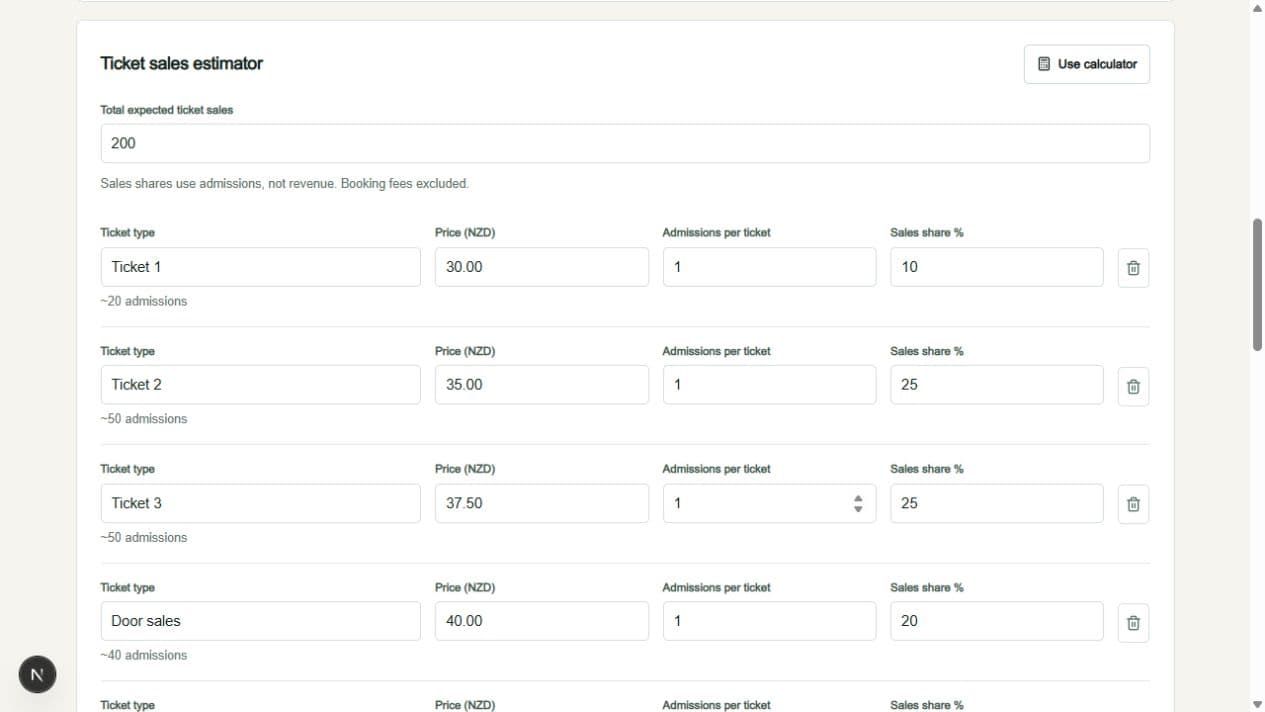This screenshot has height=712, width=1265.
Task: Edit the 30.00 price field
Action: (x=541, y=267)
